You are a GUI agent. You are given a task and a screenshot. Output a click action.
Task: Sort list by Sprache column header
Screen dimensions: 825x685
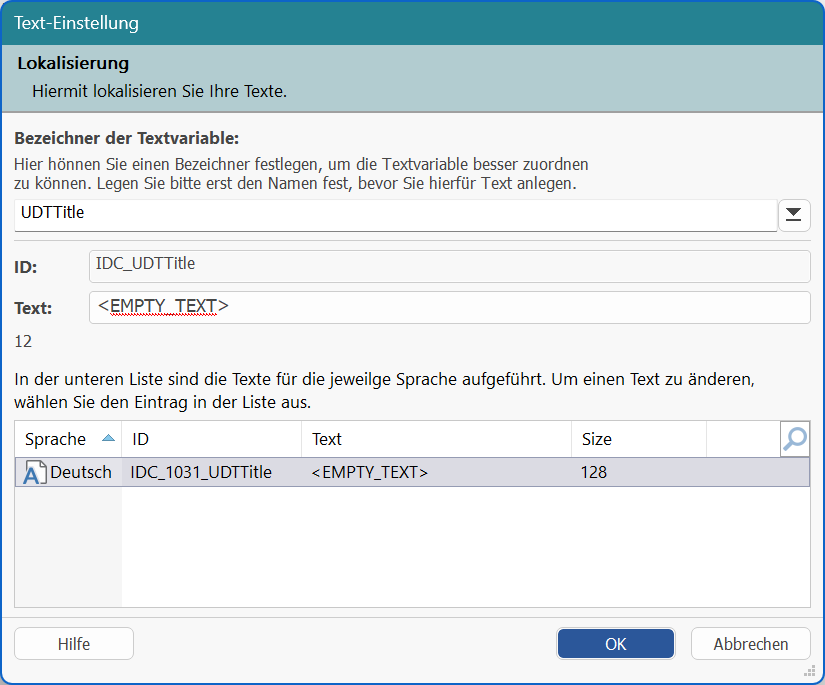68,439
